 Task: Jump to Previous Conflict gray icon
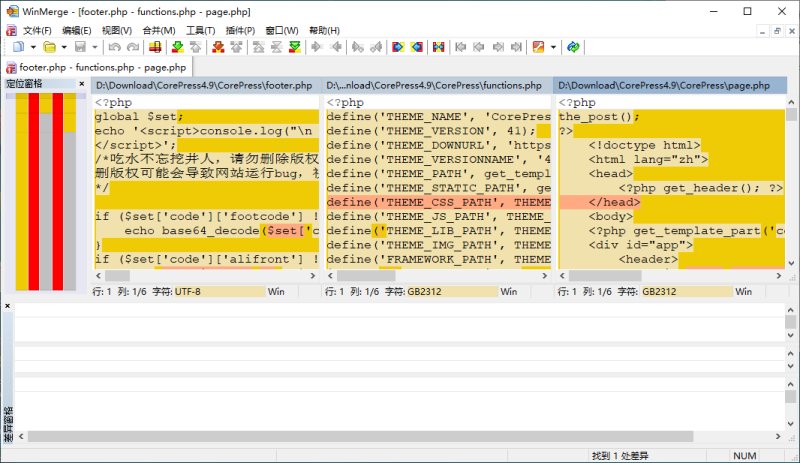point(236,47)
